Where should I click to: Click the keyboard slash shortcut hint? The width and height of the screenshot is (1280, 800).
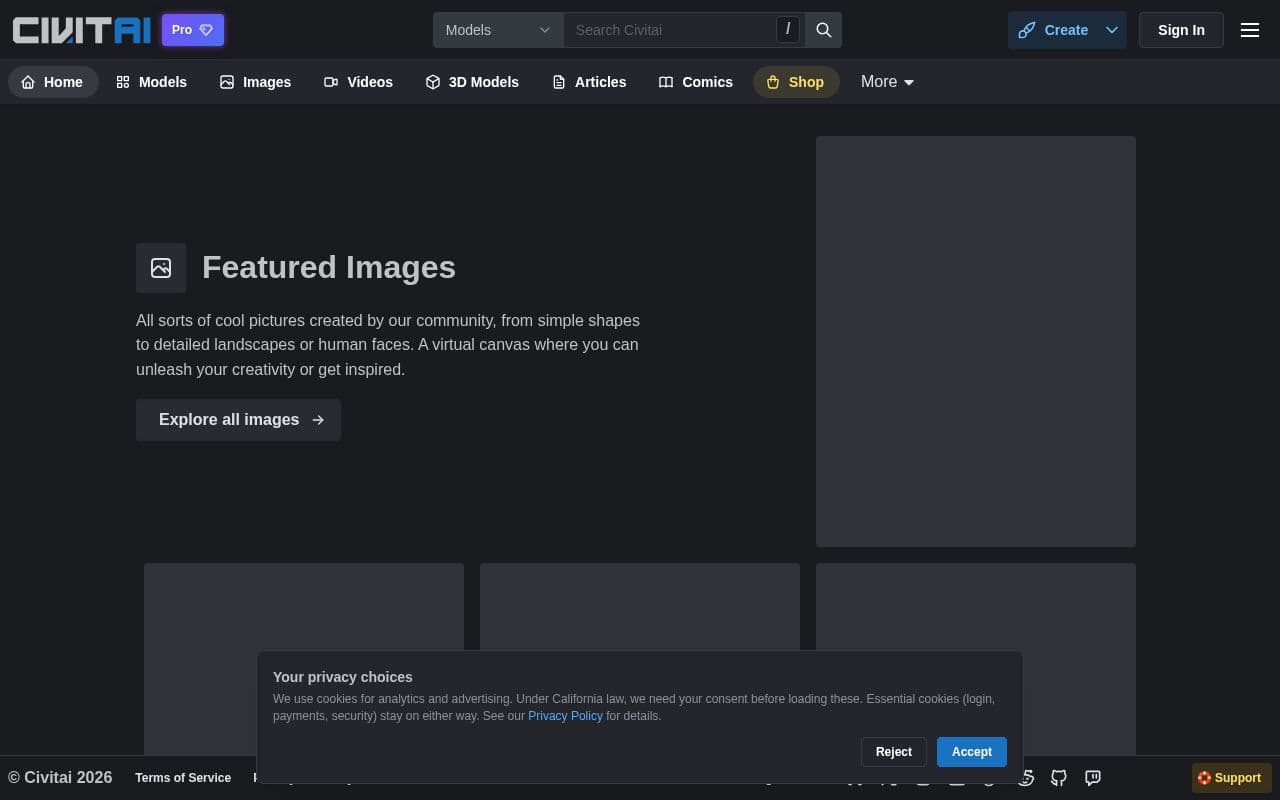click(788, 30)
